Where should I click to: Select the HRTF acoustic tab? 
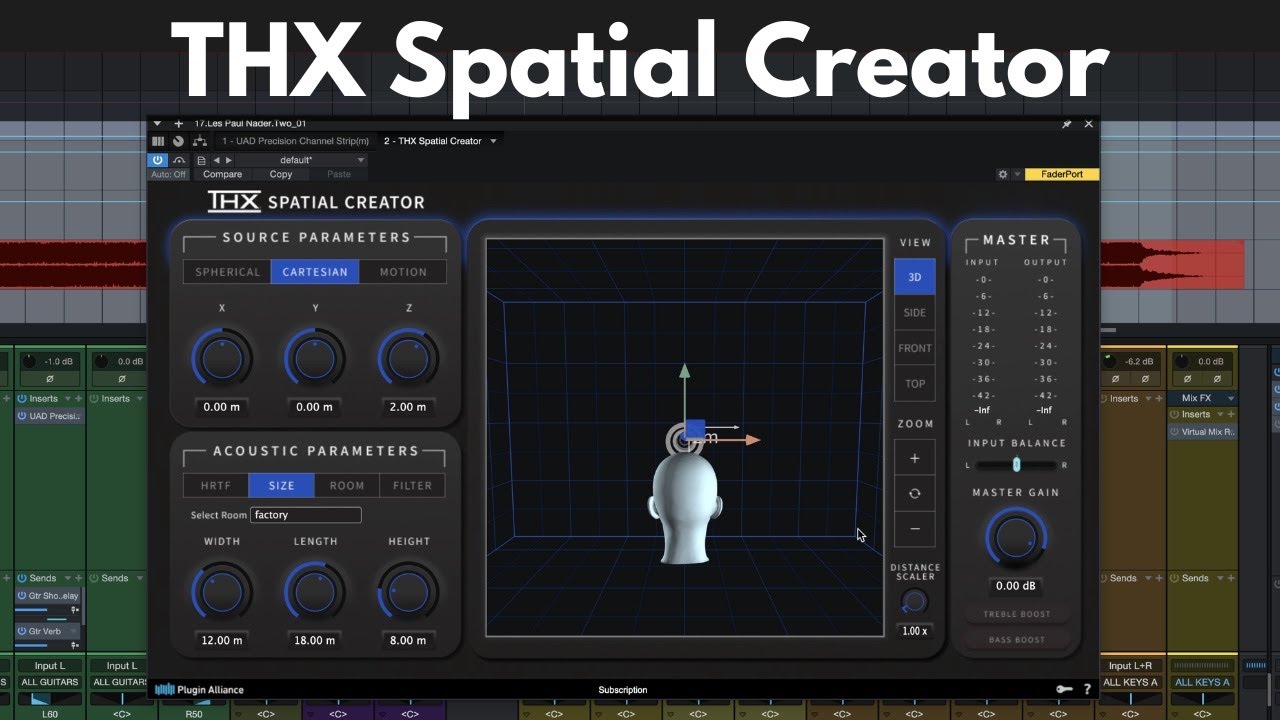tap(215, 485)
